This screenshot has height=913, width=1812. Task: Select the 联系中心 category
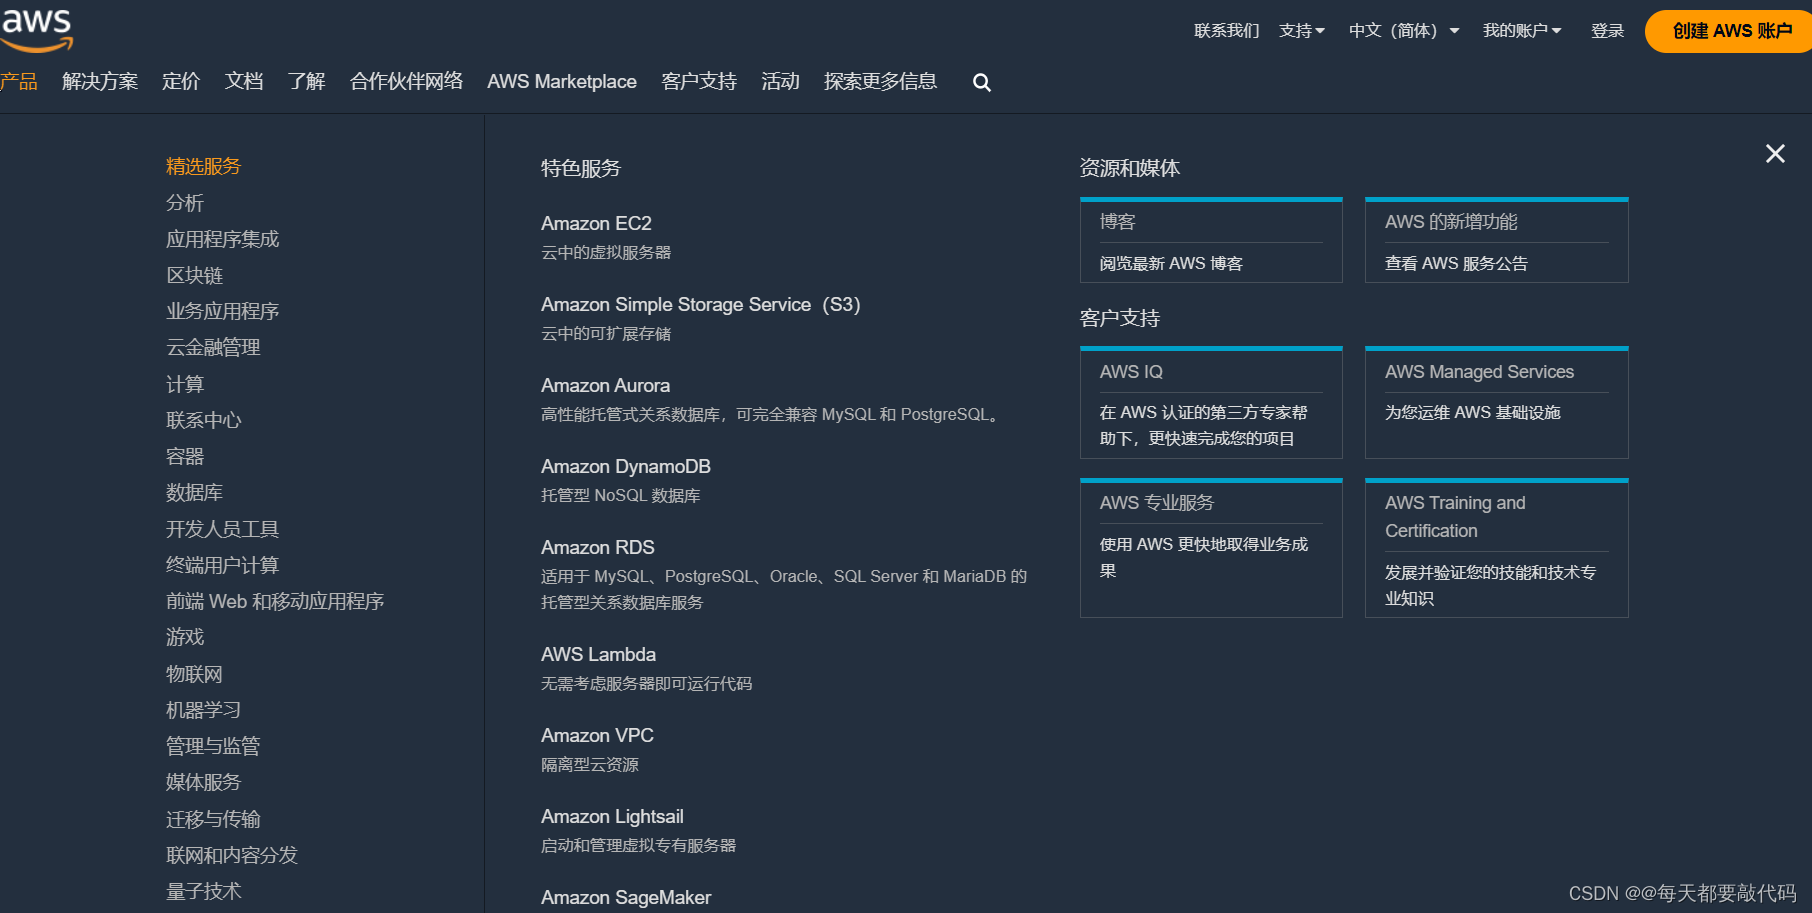point(203,420)
